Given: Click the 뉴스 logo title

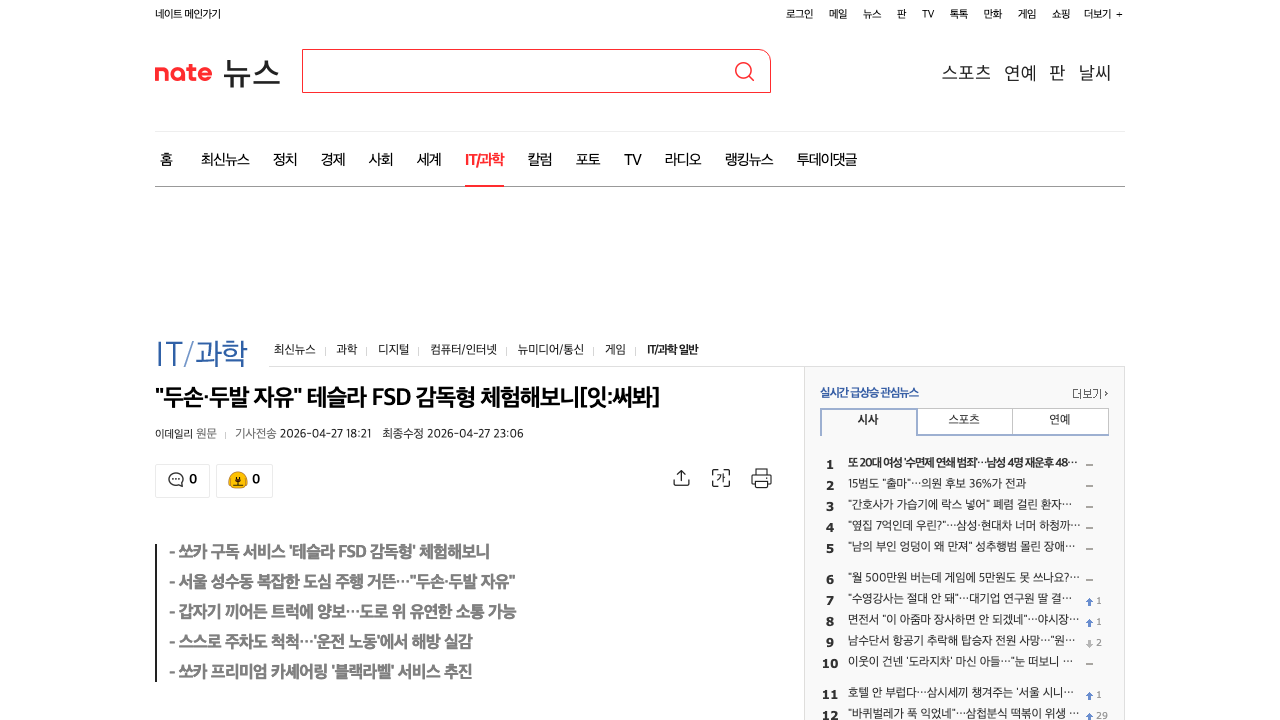Looking at the screenshot, I should pyautogui.click(x=251, y=72).
